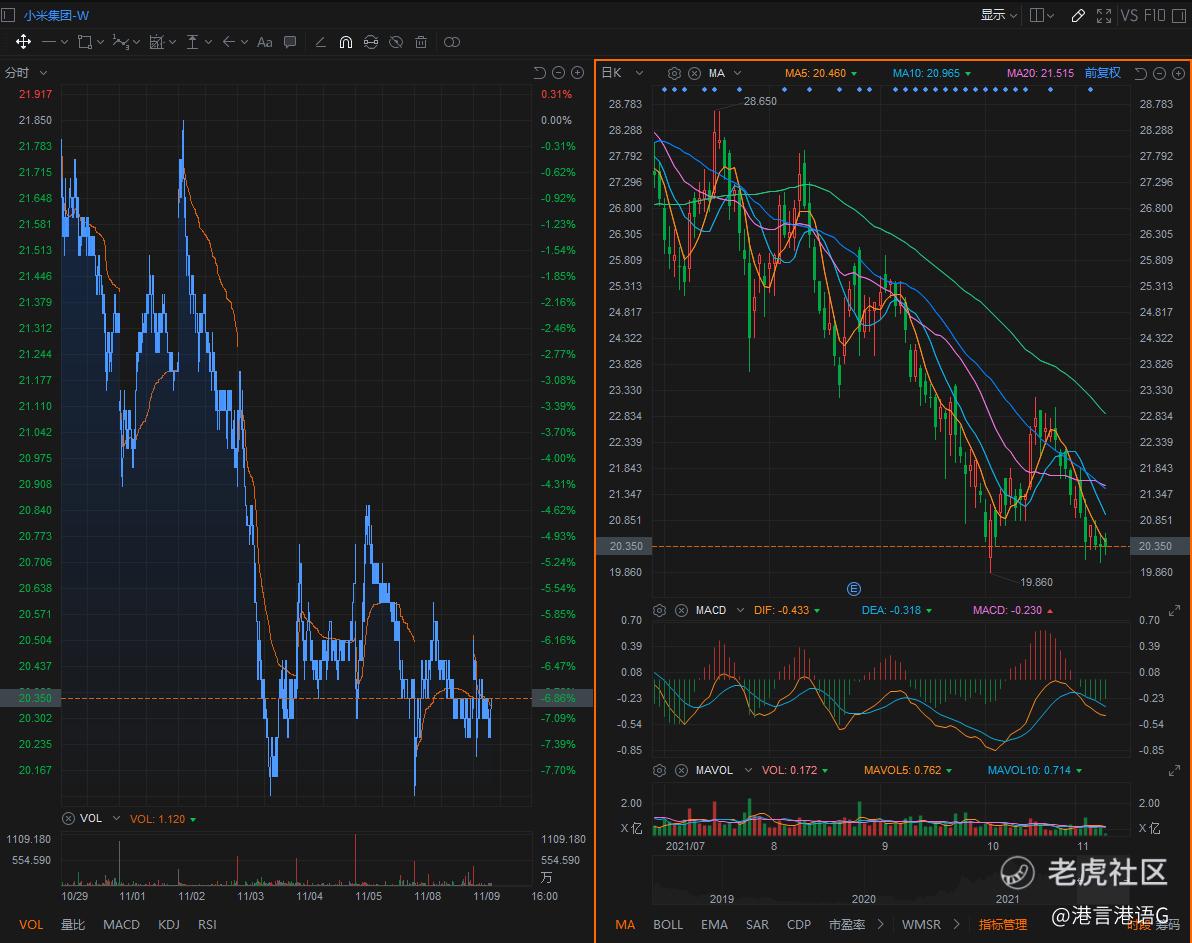This screenshot has width=1192, height=943.
Task: Select the comment bubble note tool
Action: (x=290, y=42)
